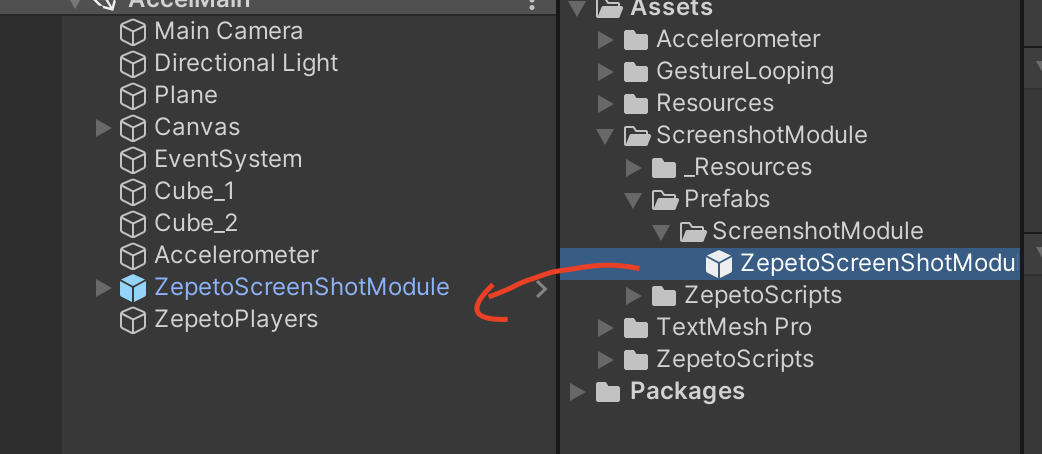1042x454 pixels.
Task: Select the Plane object
Action: 185,96
